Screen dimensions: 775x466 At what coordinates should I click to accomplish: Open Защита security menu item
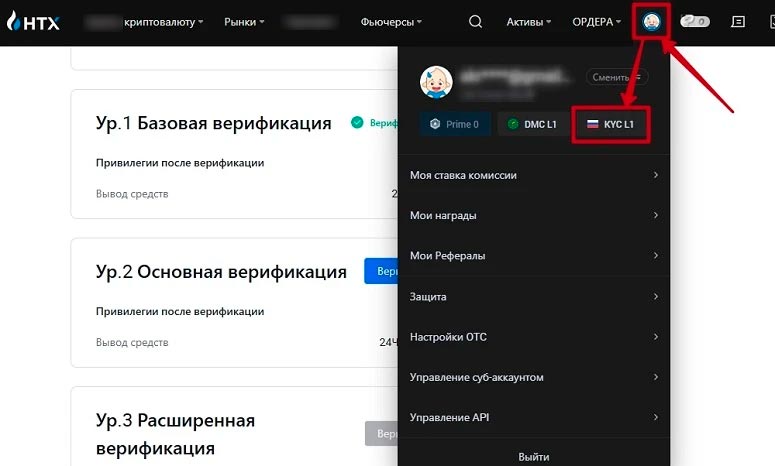pos(534,297)
